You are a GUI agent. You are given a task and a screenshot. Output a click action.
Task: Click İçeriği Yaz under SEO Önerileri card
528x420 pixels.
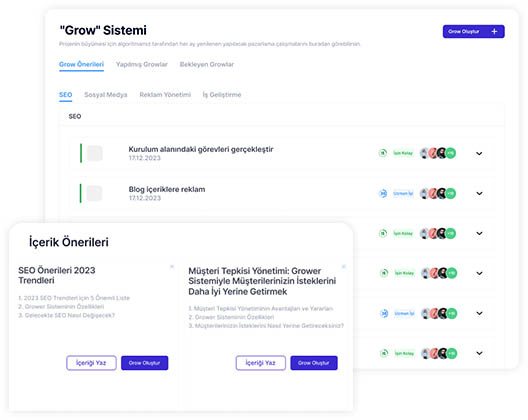pos(91,363)
